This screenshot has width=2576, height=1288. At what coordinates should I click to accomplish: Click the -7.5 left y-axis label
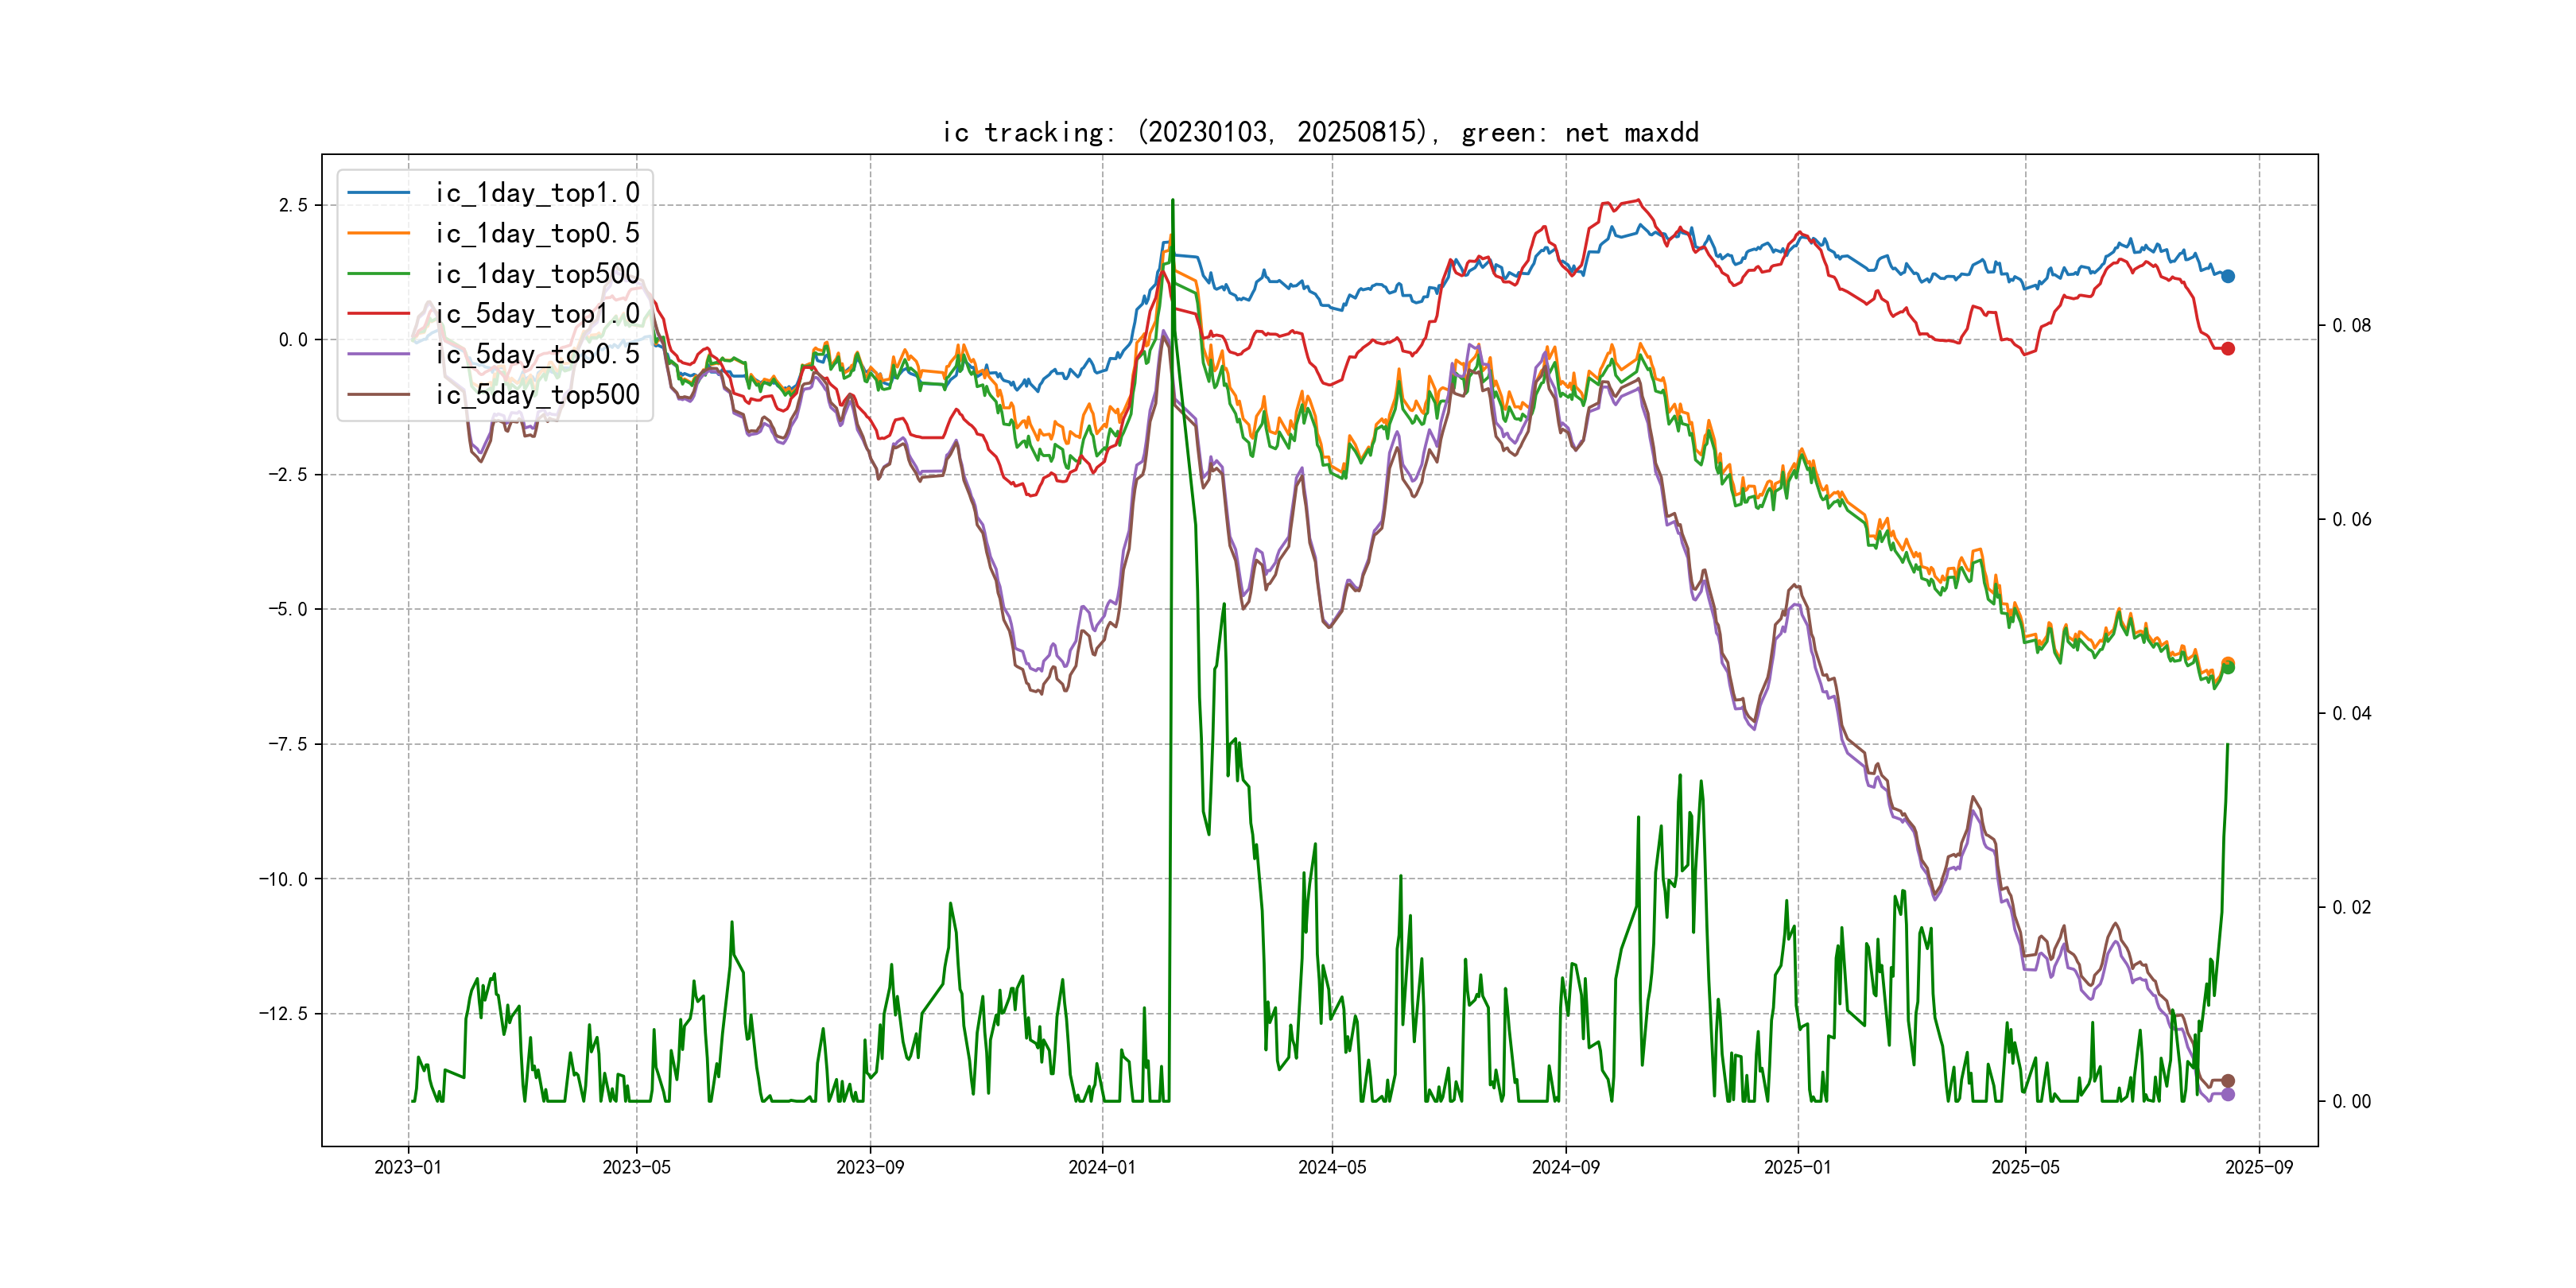(x=287, y=744)
